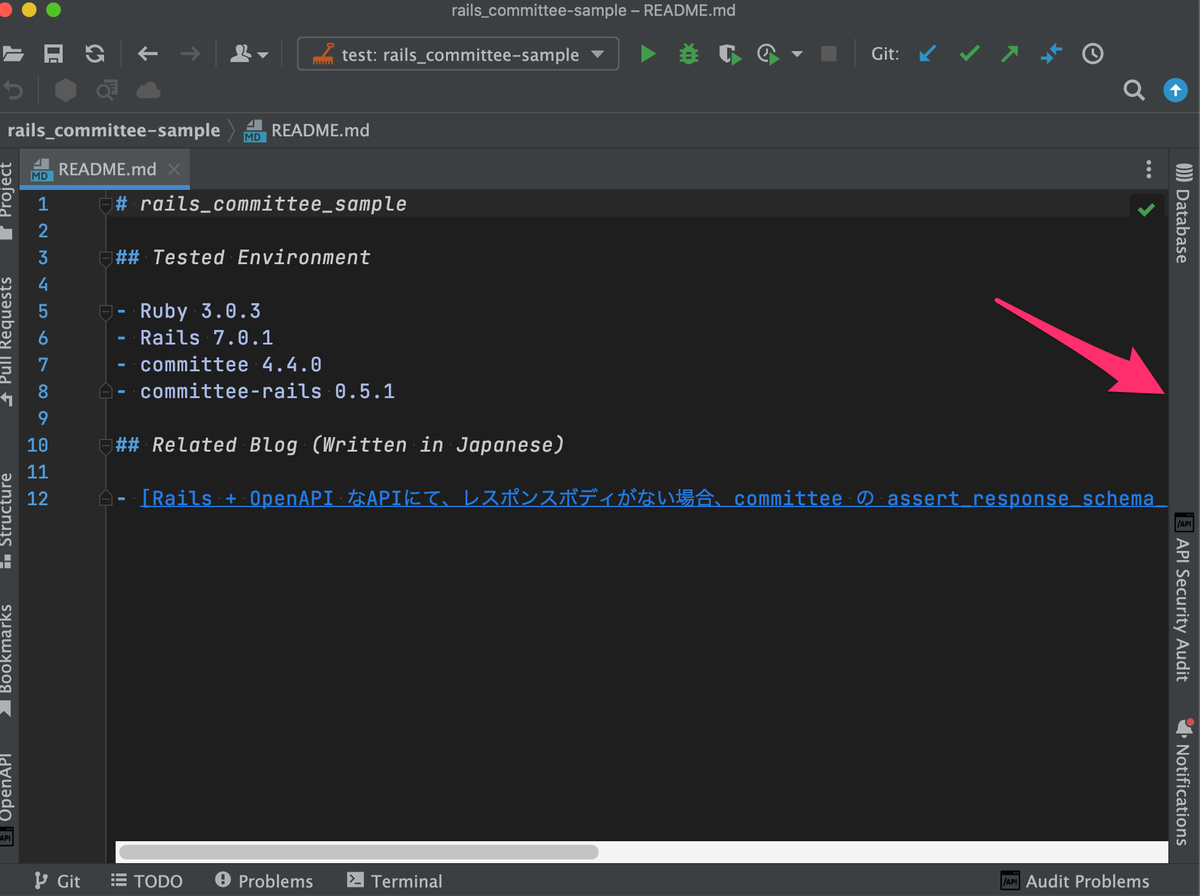The image size is (1200, 896).
Task: Reload all files from disk
Action: coord(94,54)
